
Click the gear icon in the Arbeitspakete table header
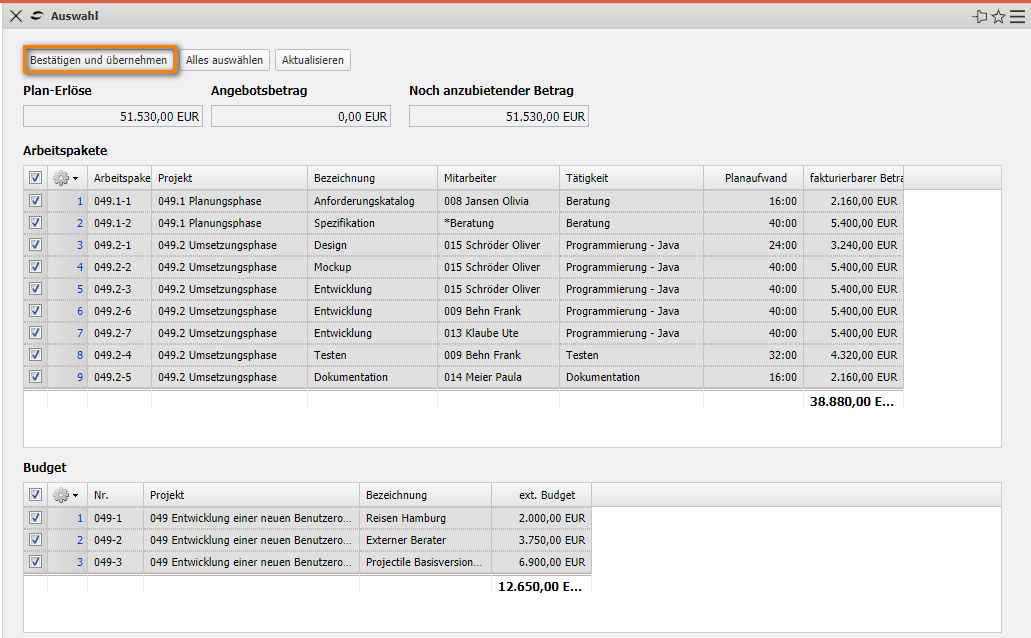(x=61, y=178)
